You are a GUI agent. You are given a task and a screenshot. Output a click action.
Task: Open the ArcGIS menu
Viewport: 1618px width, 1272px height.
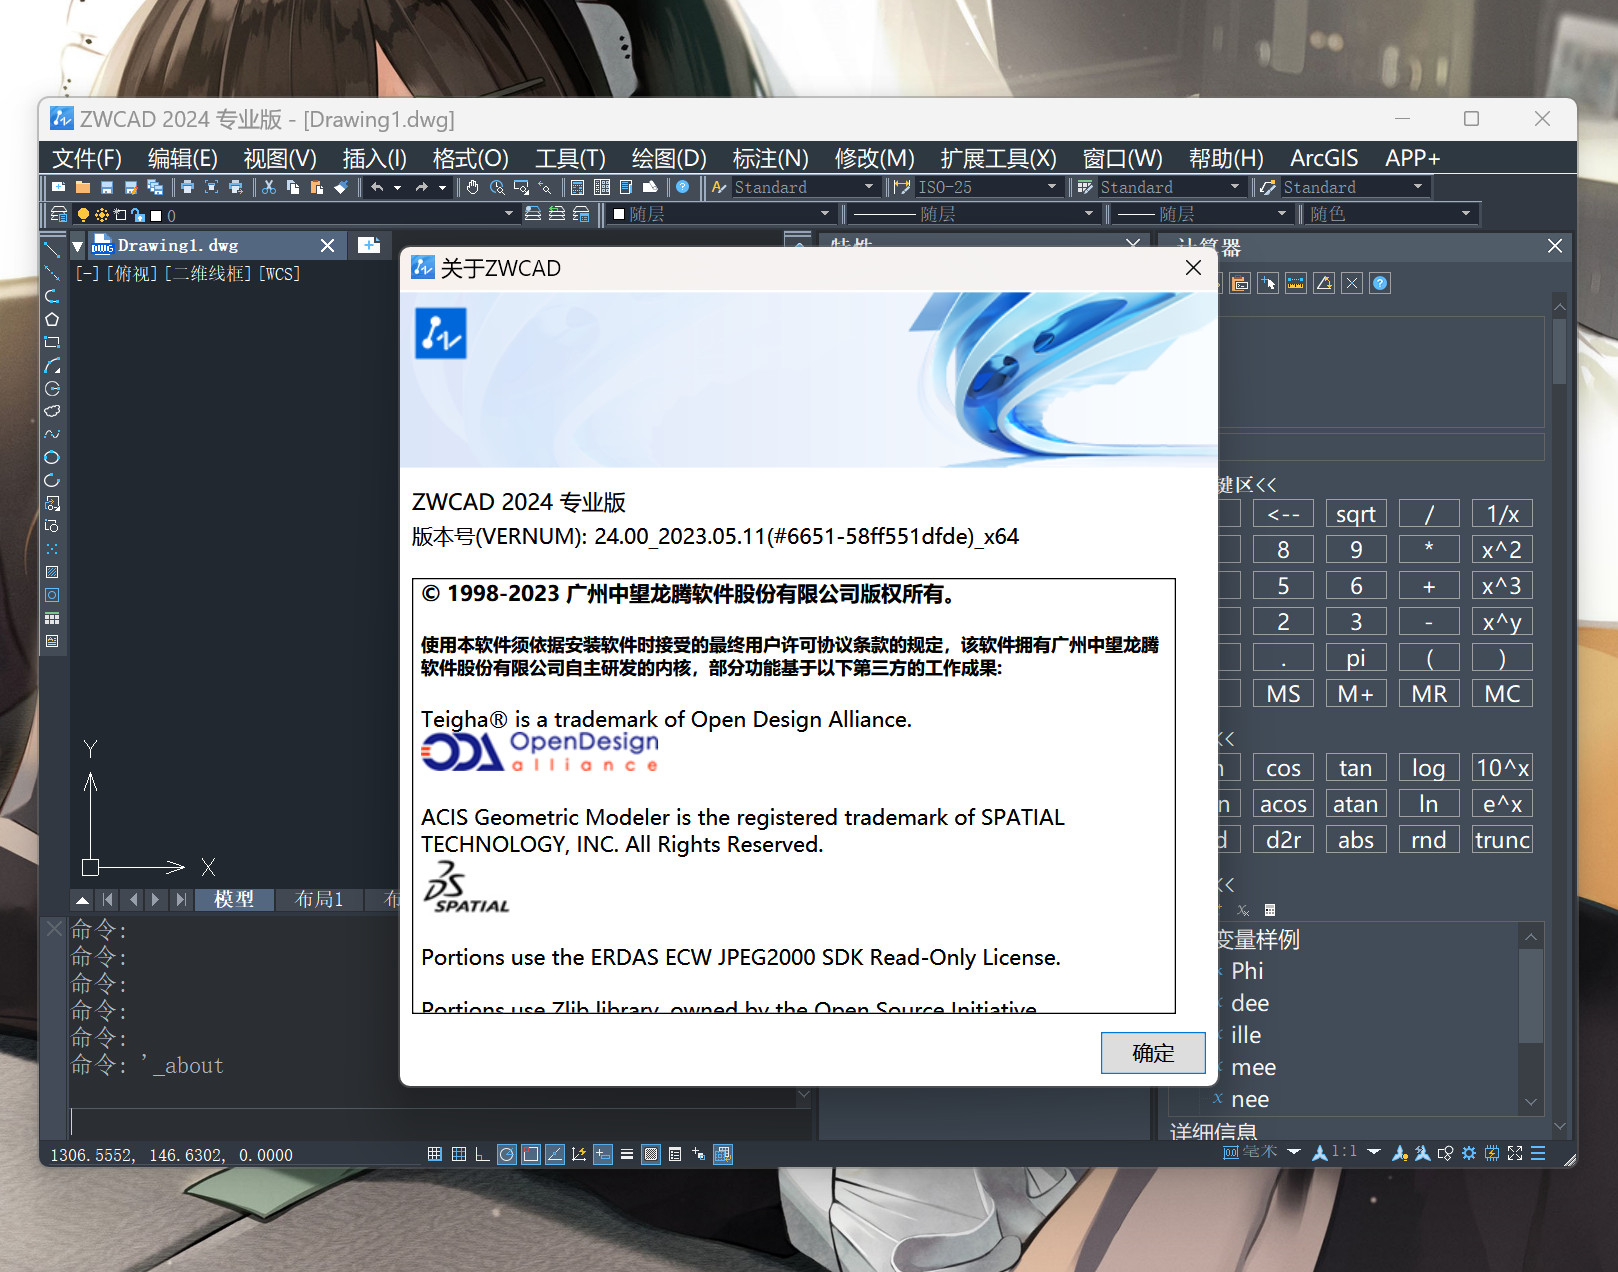(x=1324, y=158)
